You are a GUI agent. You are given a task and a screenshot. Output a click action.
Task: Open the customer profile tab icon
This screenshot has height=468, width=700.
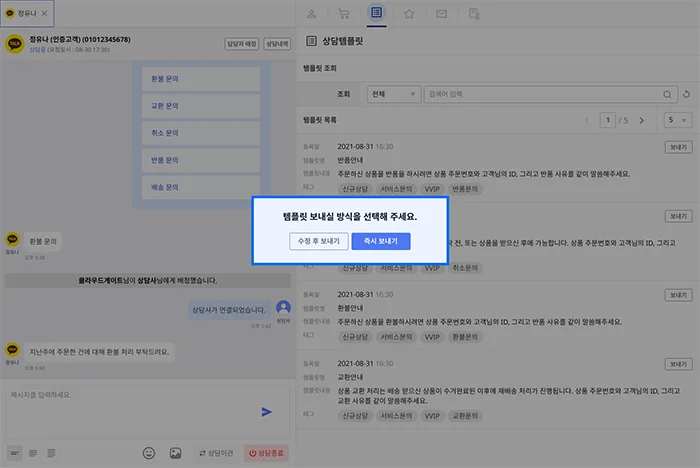click(312, 14)
